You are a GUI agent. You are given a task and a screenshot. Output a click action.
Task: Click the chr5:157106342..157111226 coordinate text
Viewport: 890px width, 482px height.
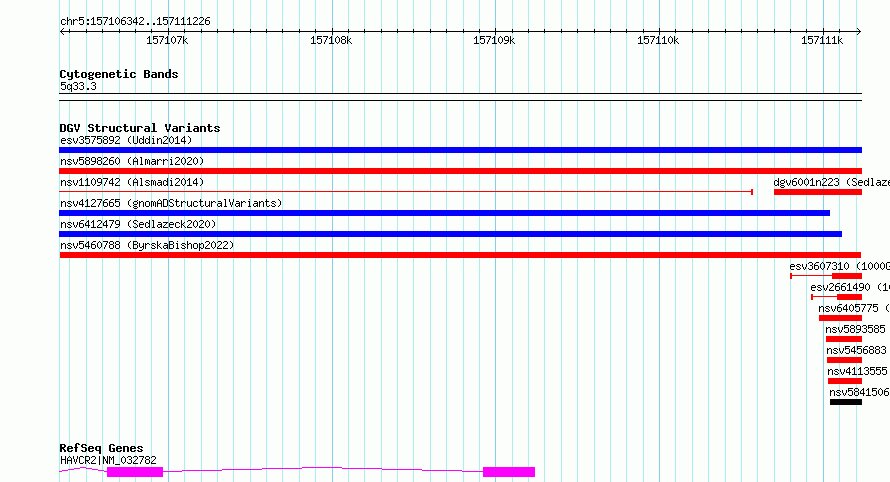tap(135, 21)
